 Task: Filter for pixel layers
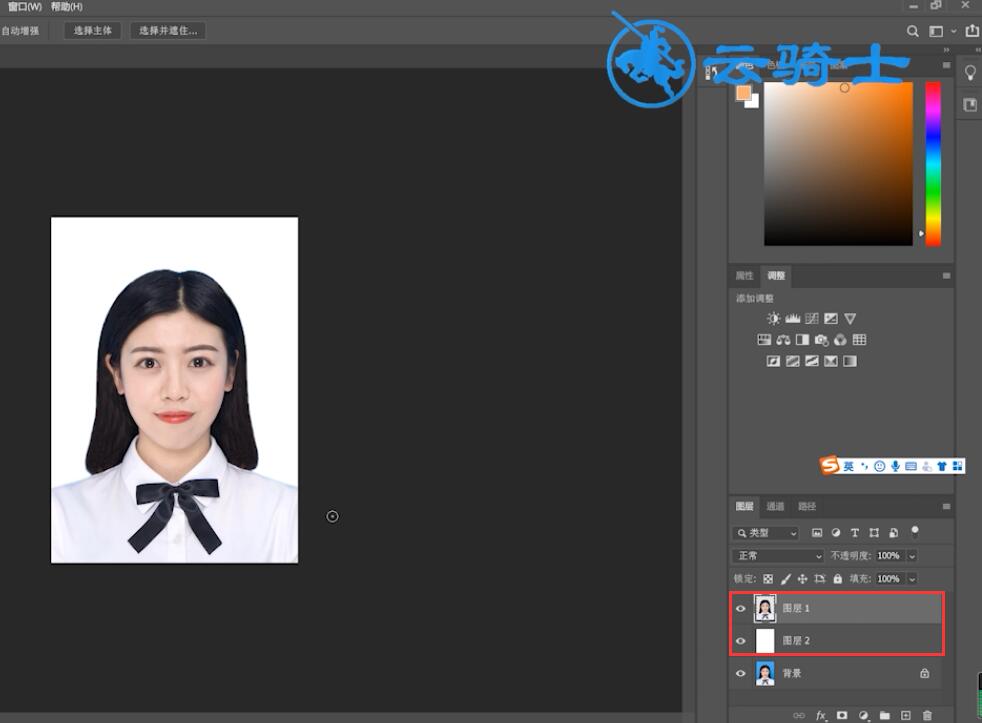click(817, 533)
